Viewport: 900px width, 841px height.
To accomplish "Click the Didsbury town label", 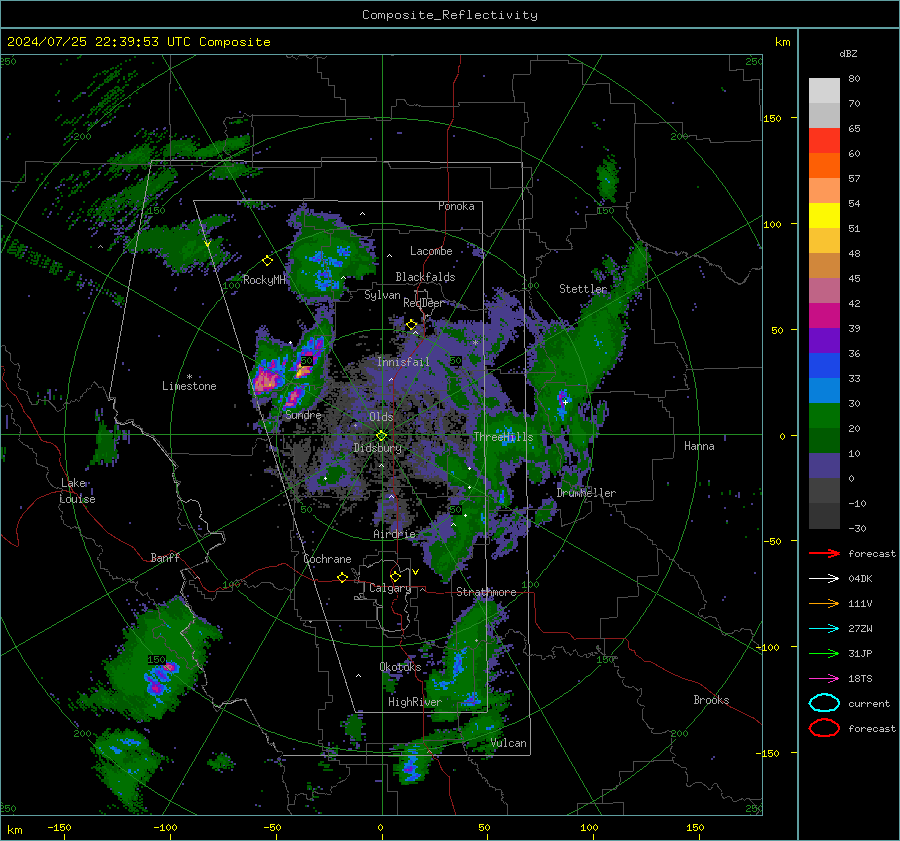I will (x=378, y=448).
